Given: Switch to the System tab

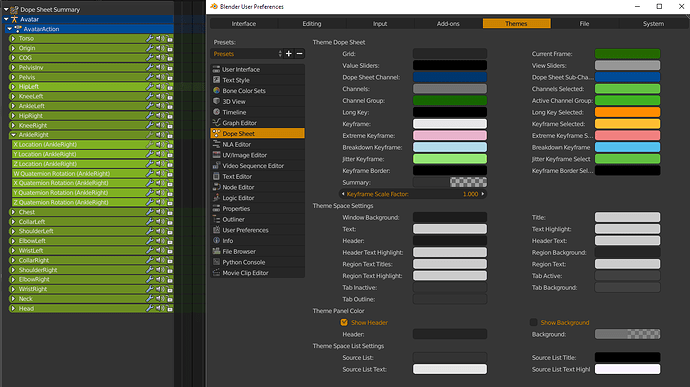Looking at the screenshot, I should point(653,24).
